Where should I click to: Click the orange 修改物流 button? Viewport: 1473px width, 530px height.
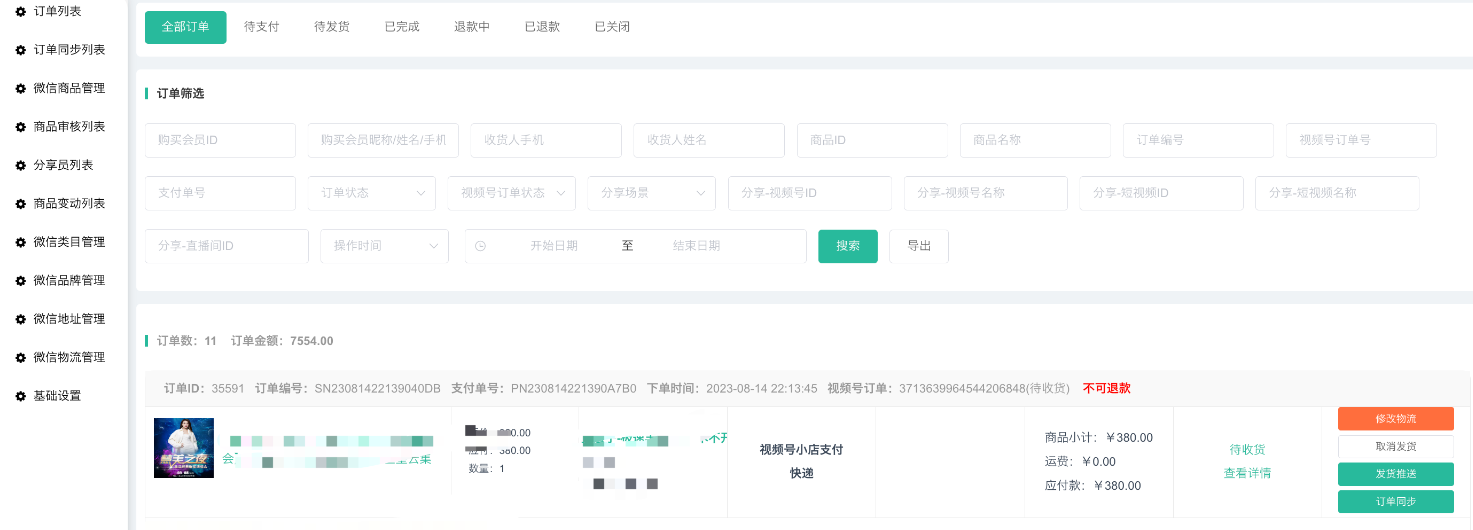point(1395,418)
